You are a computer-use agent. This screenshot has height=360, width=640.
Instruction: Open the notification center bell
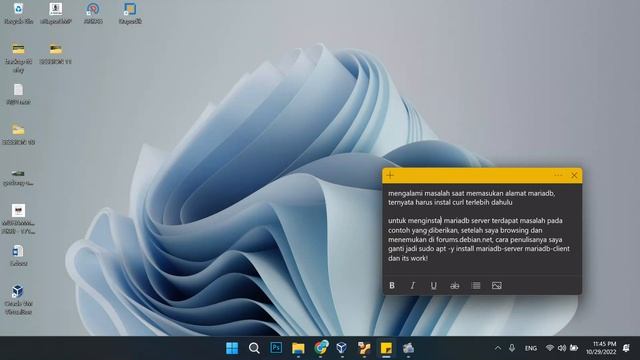pyautogui.click(x=626, y=348)
